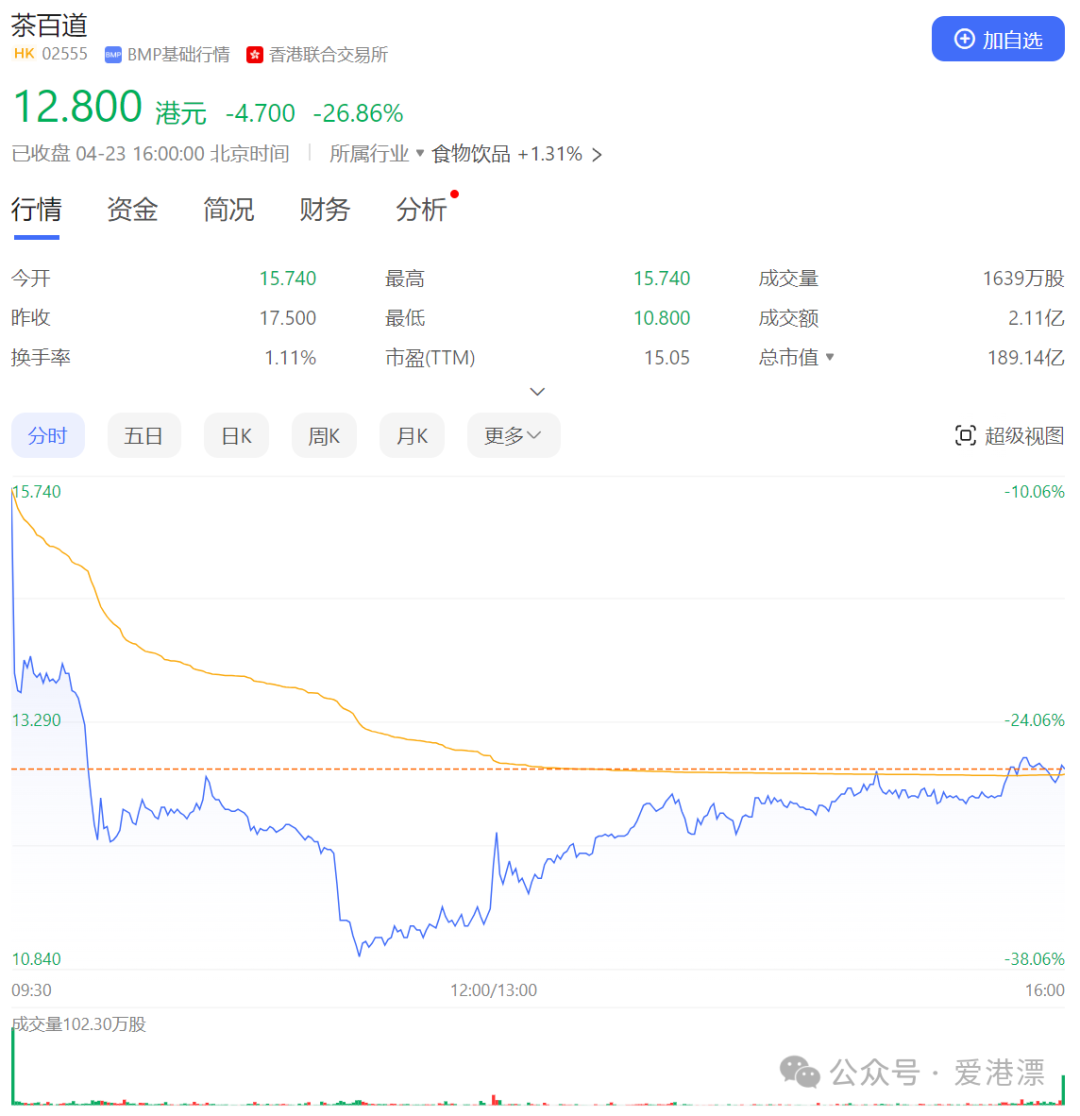Switch to the 简况 tab
Image resolution: width=1080 pixels, height=1116 pixels.
tap(229, 210)
